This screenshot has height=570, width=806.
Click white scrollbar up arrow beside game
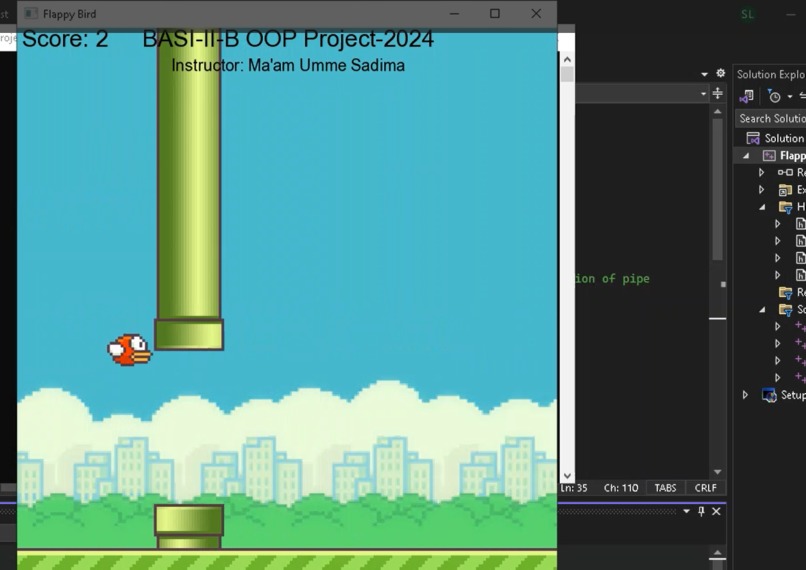567,60
